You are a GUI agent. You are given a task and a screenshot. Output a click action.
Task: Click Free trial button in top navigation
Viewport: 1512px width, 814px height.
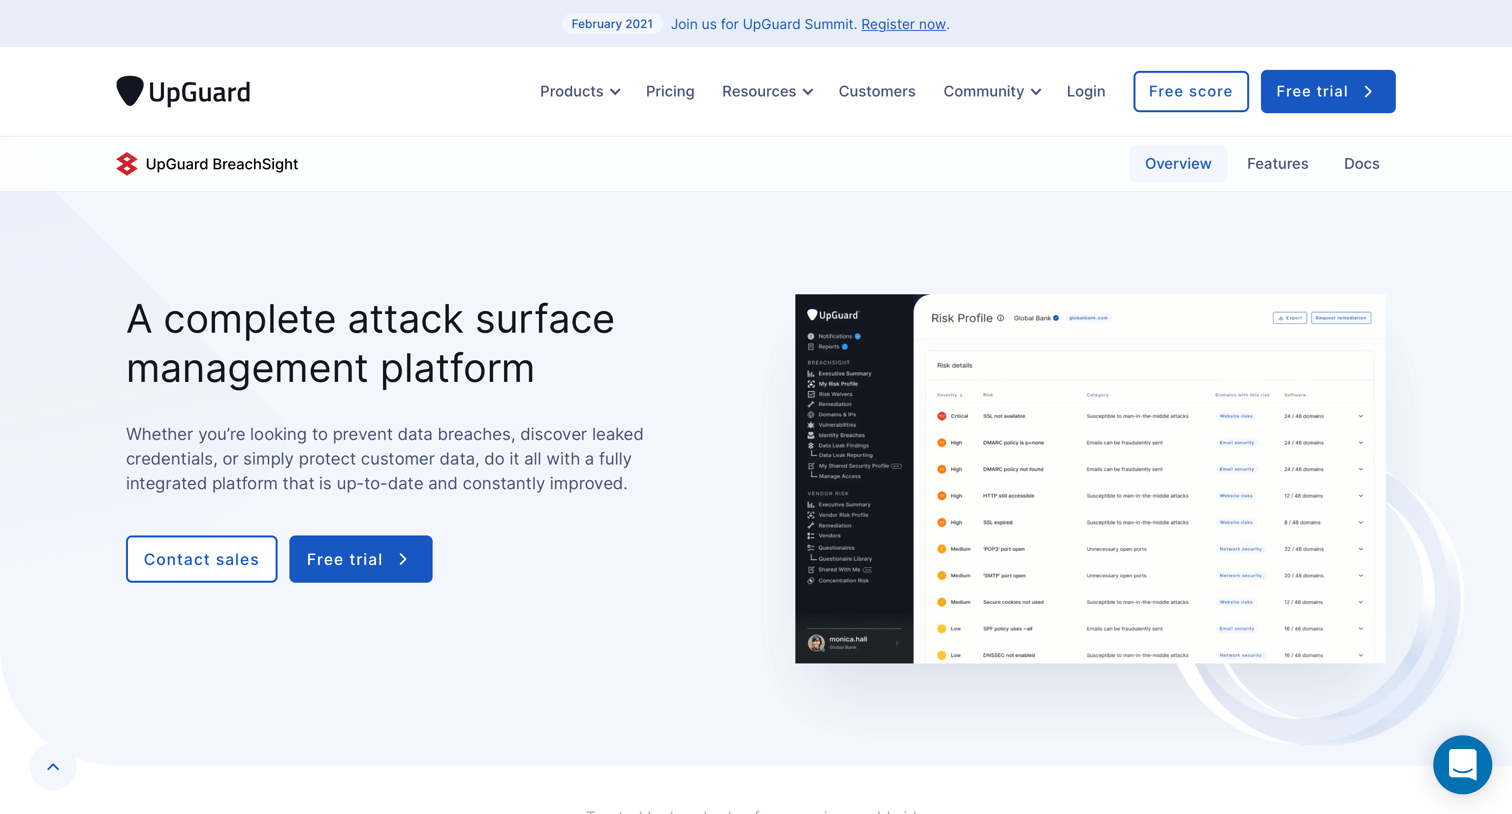click(x=1328, y=91)
